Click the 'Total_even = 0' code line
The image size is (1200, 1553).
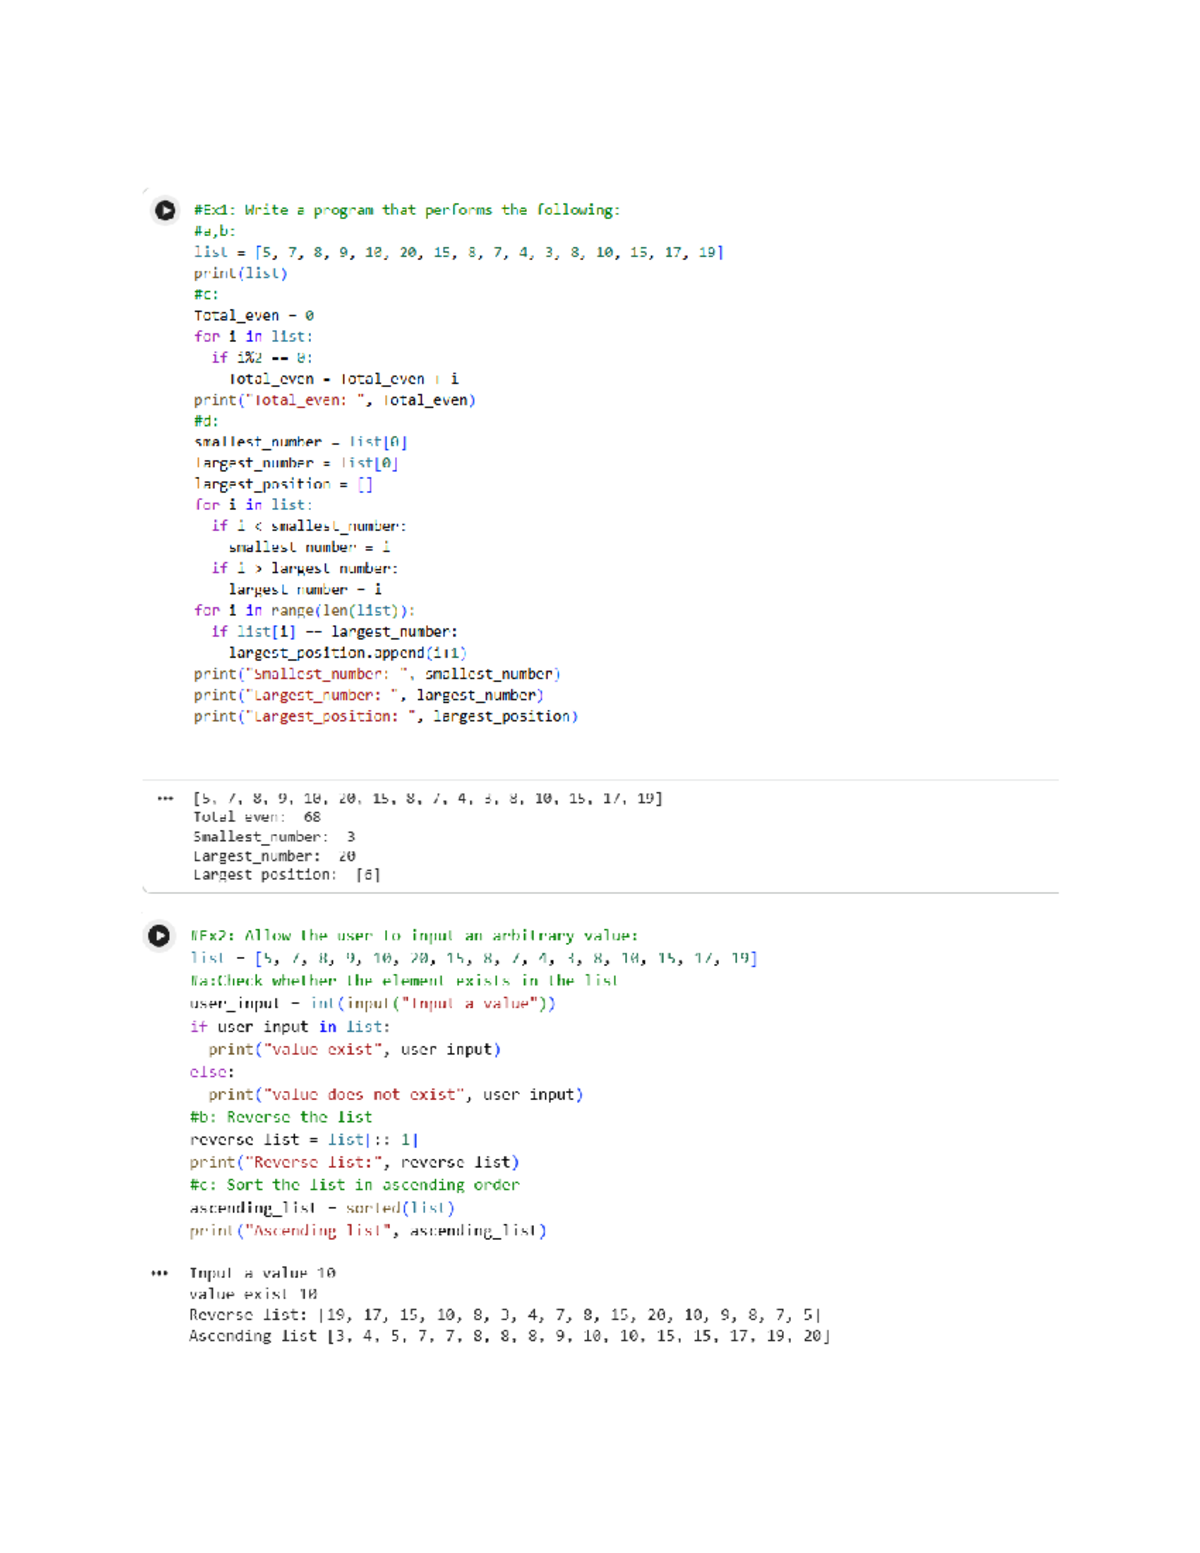click(254, 315)
